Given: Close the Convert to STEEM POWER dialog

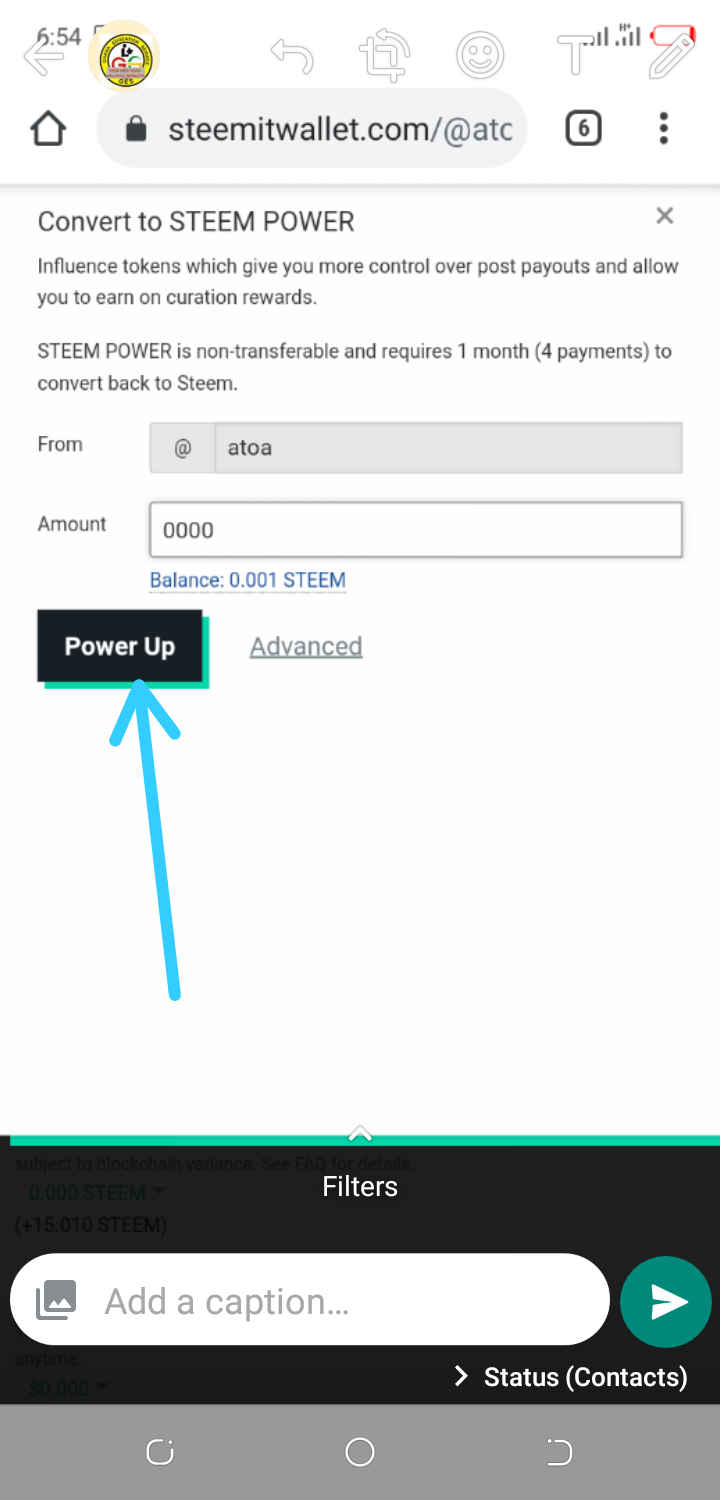Looking at the screenshot, I should (664, 216).
